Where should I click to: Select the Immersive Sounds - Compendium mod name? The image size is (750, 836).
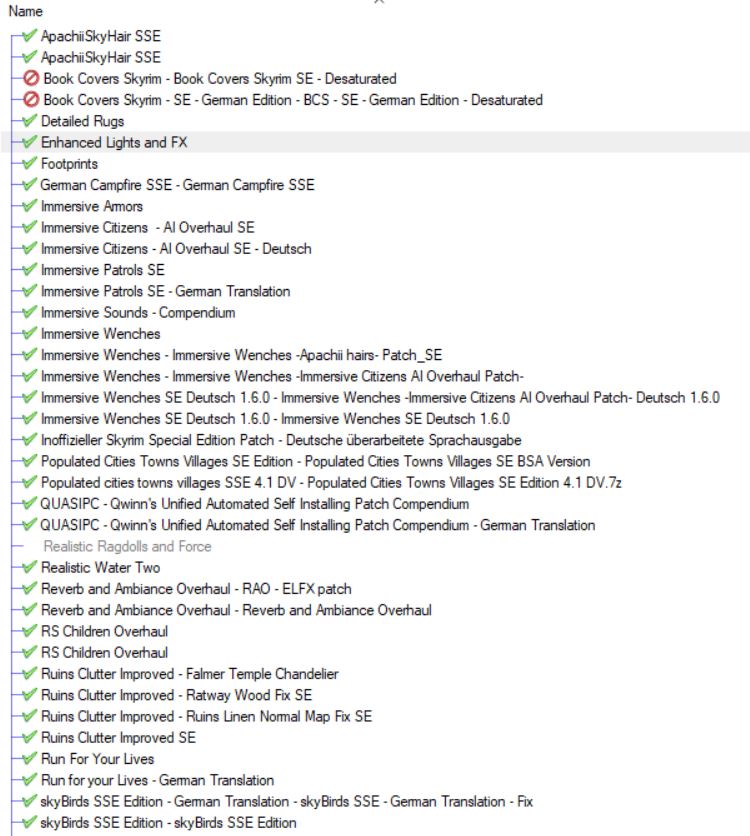(x=138, y=312)
